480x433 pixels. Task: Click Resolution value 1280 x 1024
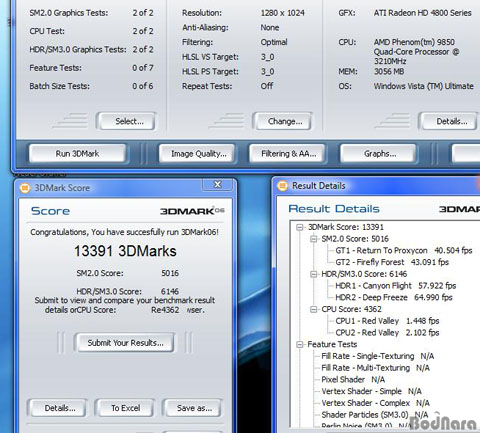(282, 13)
